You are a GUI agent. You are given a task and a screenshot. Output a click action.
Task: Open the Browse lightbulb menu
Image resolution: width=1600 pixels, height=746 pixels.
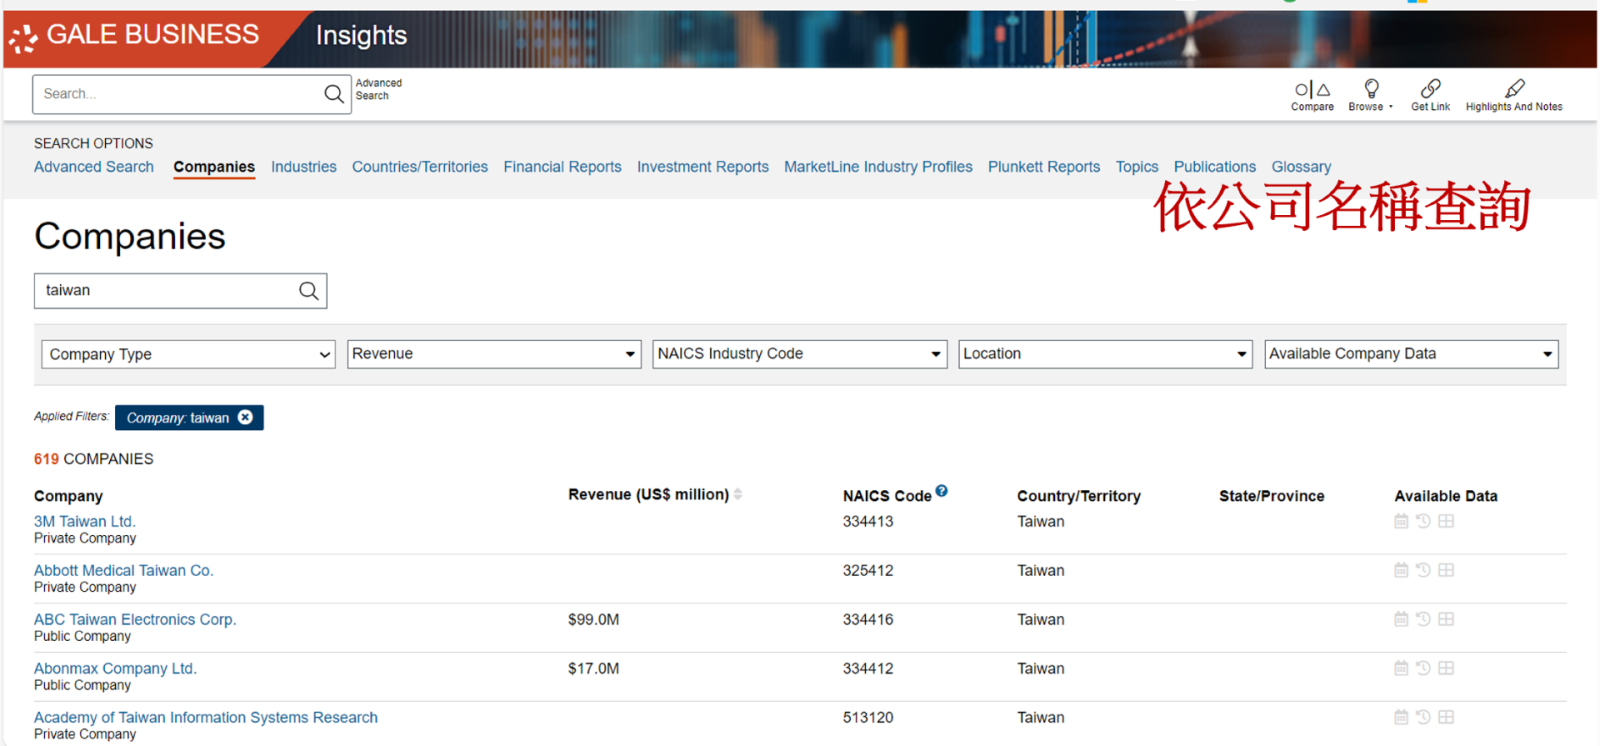coord(1371,90)
